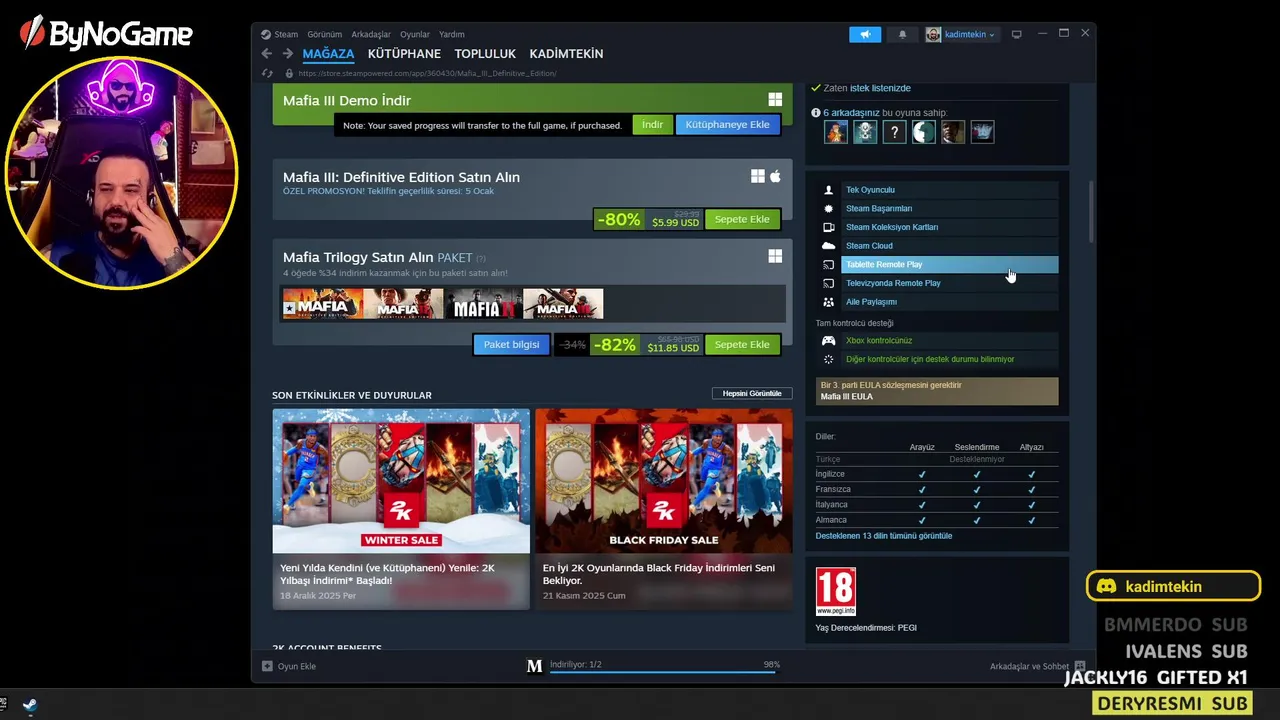Open the Mafia III EULA link
Viewport: 1280px width, 720px height.
(x=847, y=397)
